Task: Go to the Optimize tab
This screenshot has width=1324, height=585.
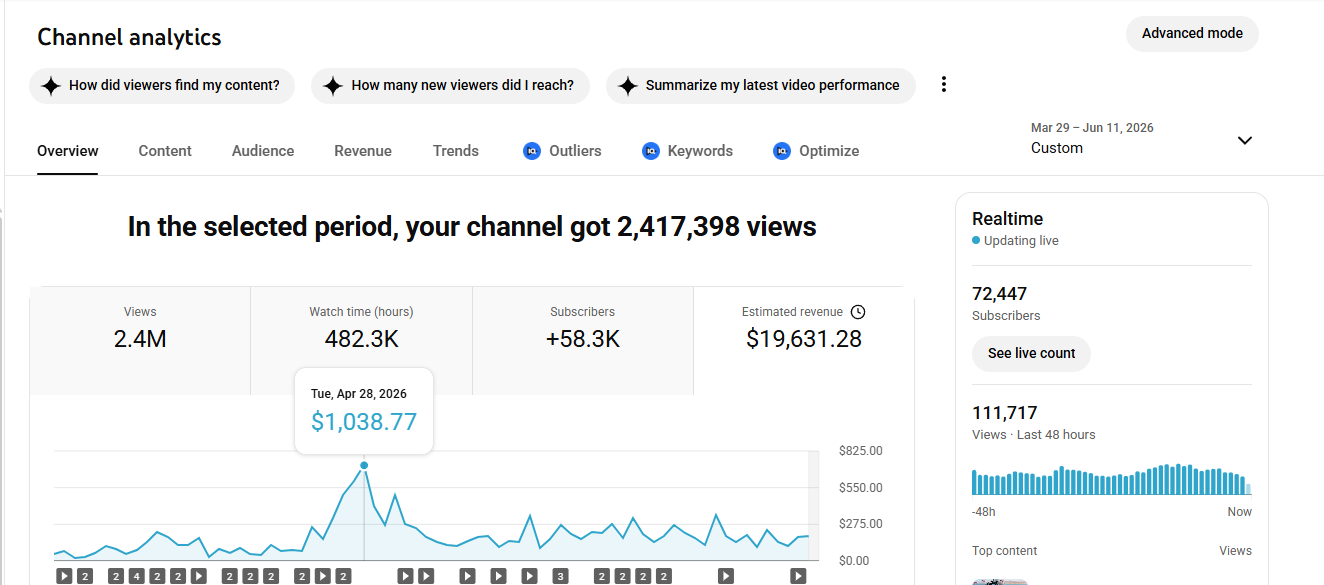Action: click(816, 151)
